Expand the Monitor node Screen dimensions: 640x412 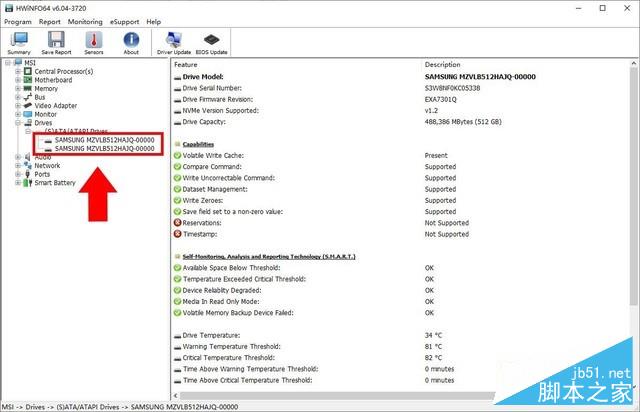point(18,114)
